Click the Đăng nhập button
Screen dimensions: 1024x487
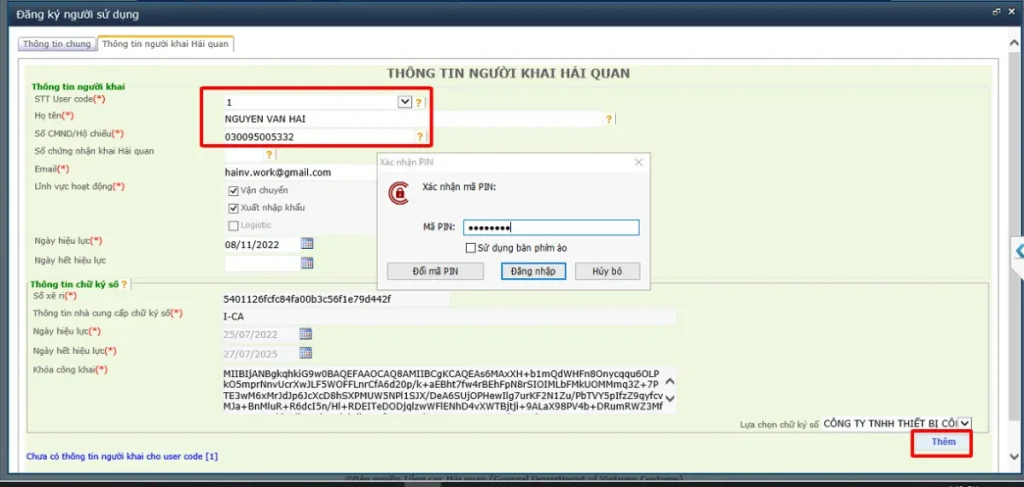[534, 272]
